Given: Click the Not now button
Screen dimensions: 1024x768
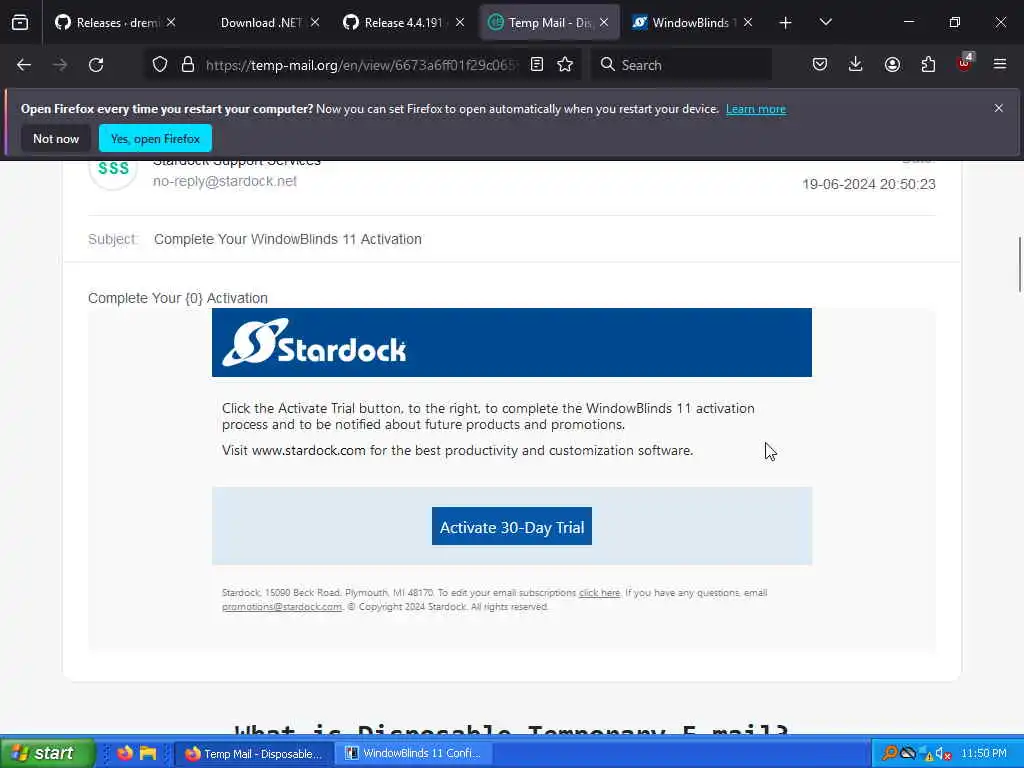Looking at the screenshot, I should (x=56, y=138).
